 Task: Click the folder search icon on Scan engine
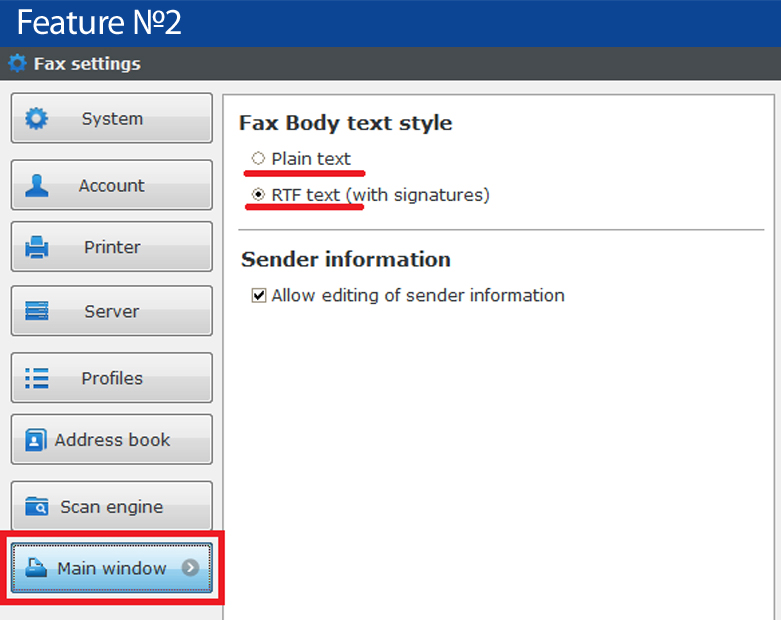tap(36, 506)
